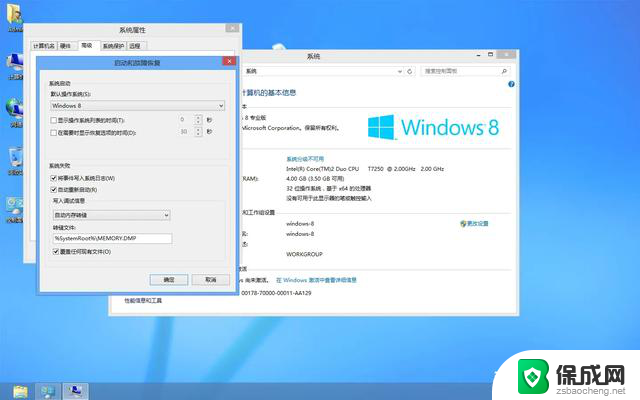Click the stepper for operating system list time
Image resolution: width=640 pixels, height=400 pixels.
coord(198,120)
